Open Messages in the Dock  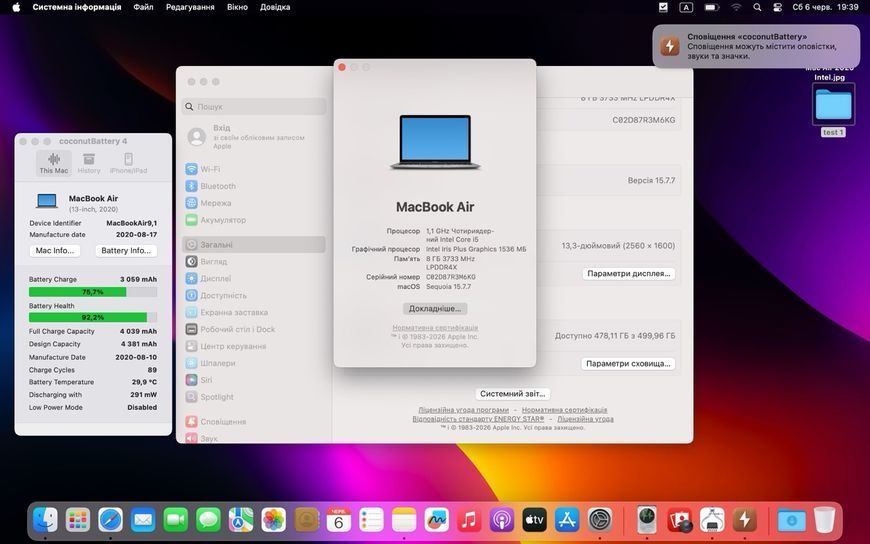pos(209,520)
